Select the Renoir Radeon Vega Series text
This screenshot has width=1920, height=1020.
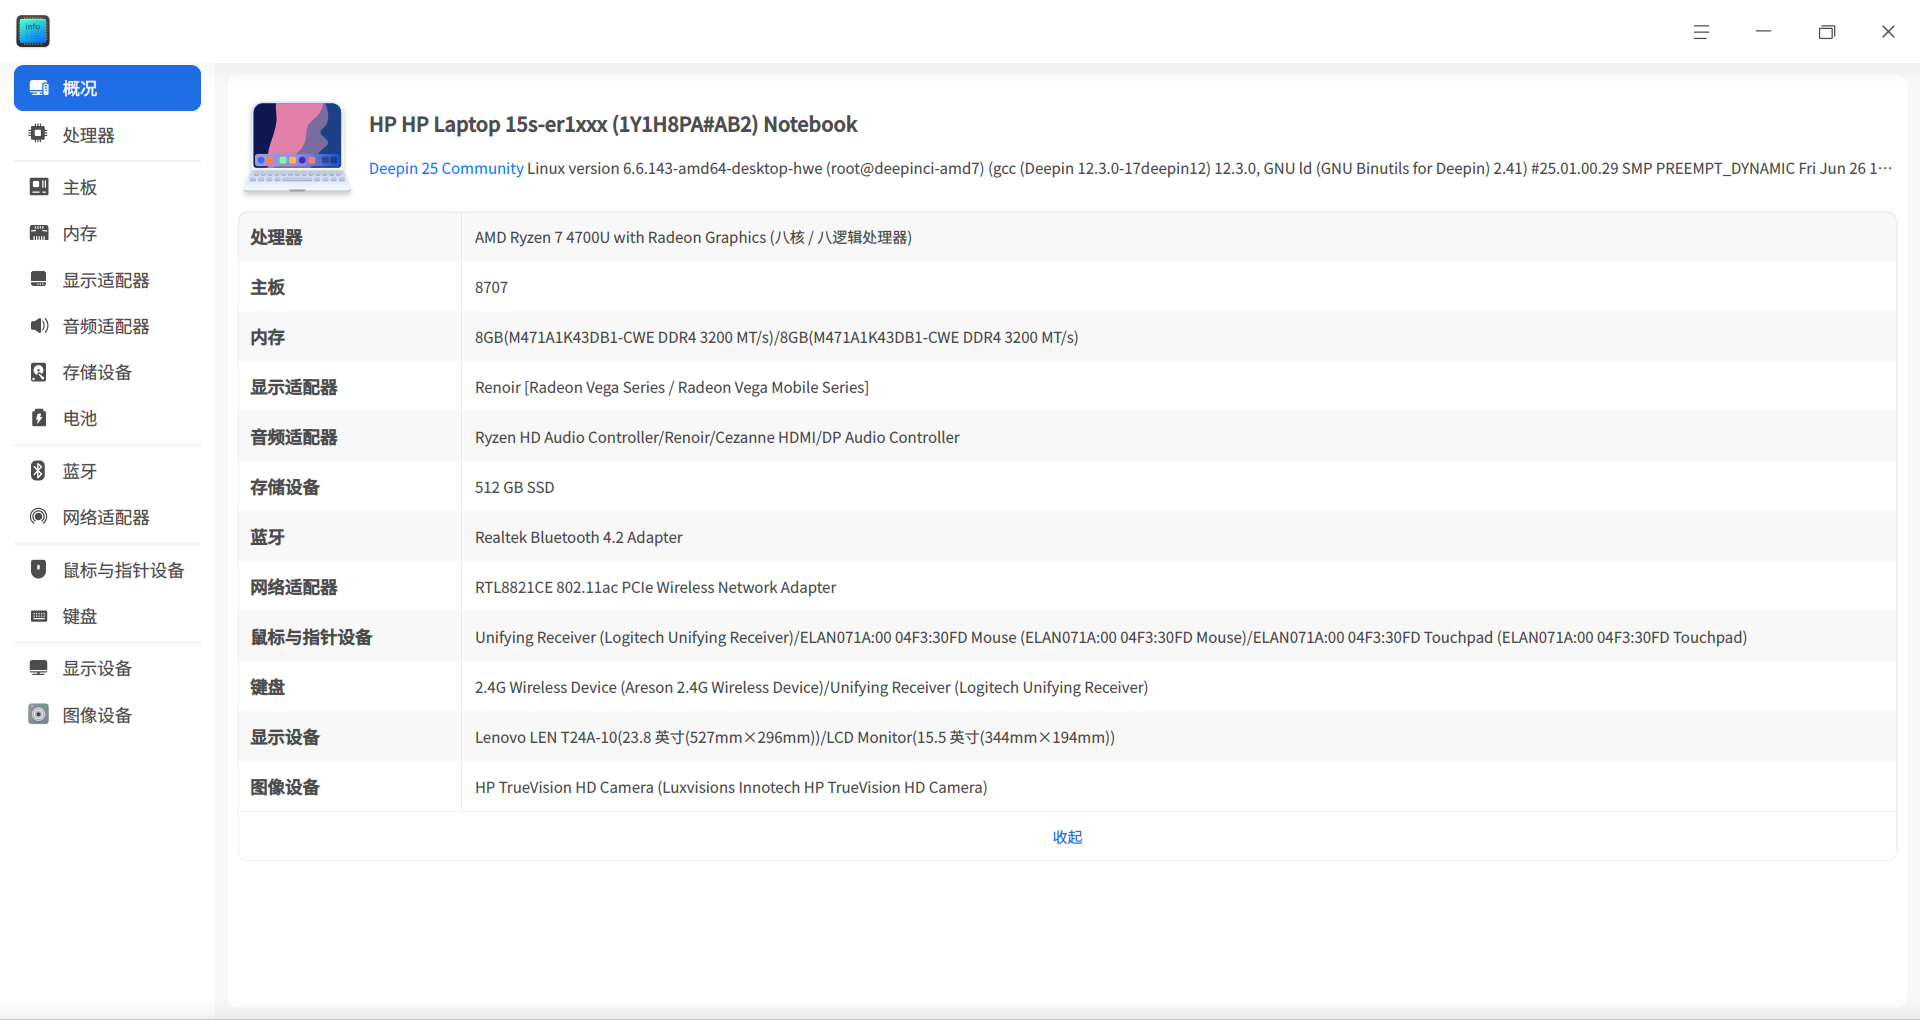pos(672,387)
